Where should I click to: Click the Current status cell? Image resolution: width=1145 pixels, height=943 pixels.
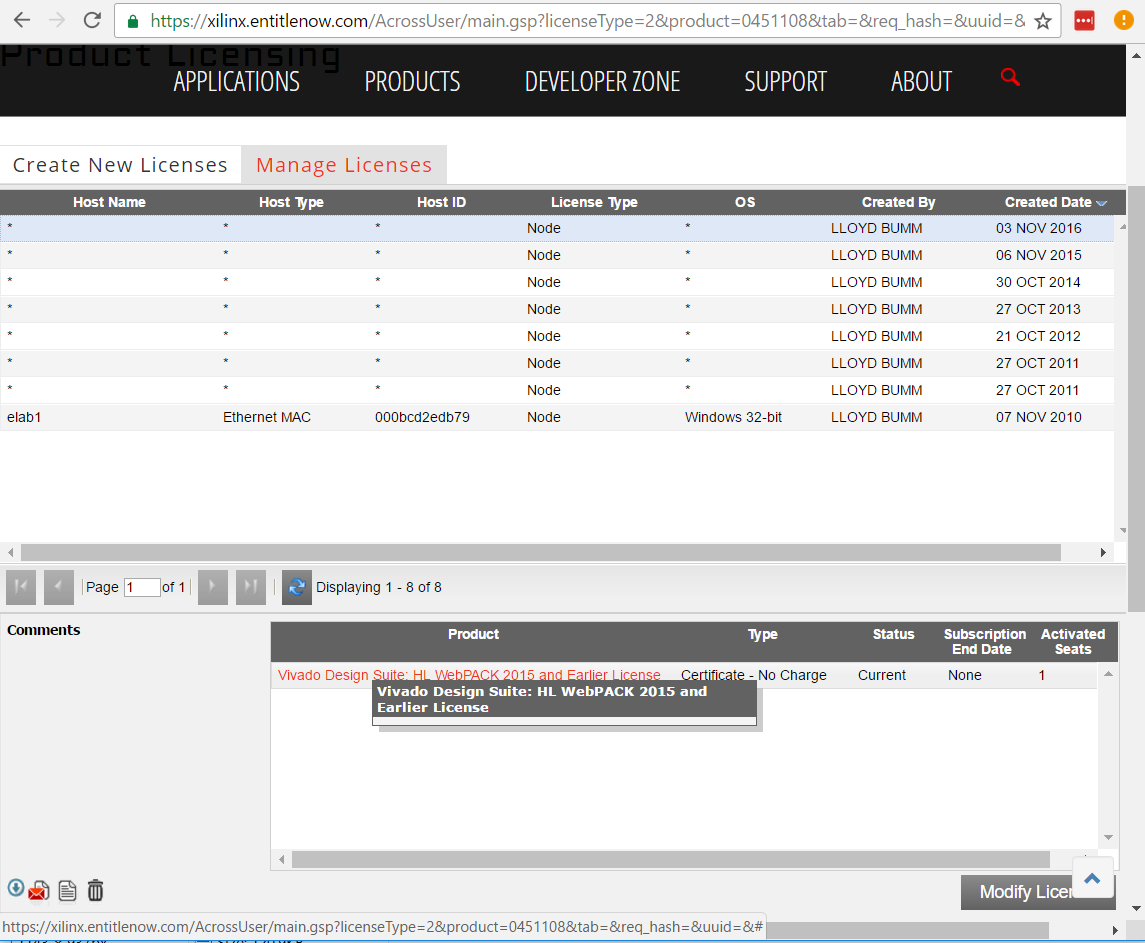(881, 675)
